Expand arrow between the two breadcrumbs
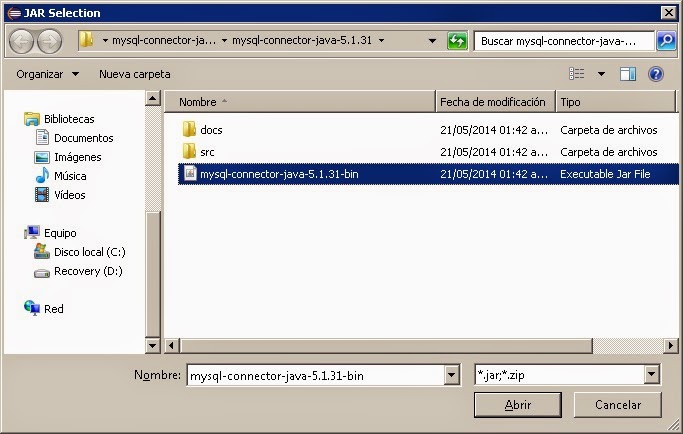The image size is (683, 434). tap(224, 41)
